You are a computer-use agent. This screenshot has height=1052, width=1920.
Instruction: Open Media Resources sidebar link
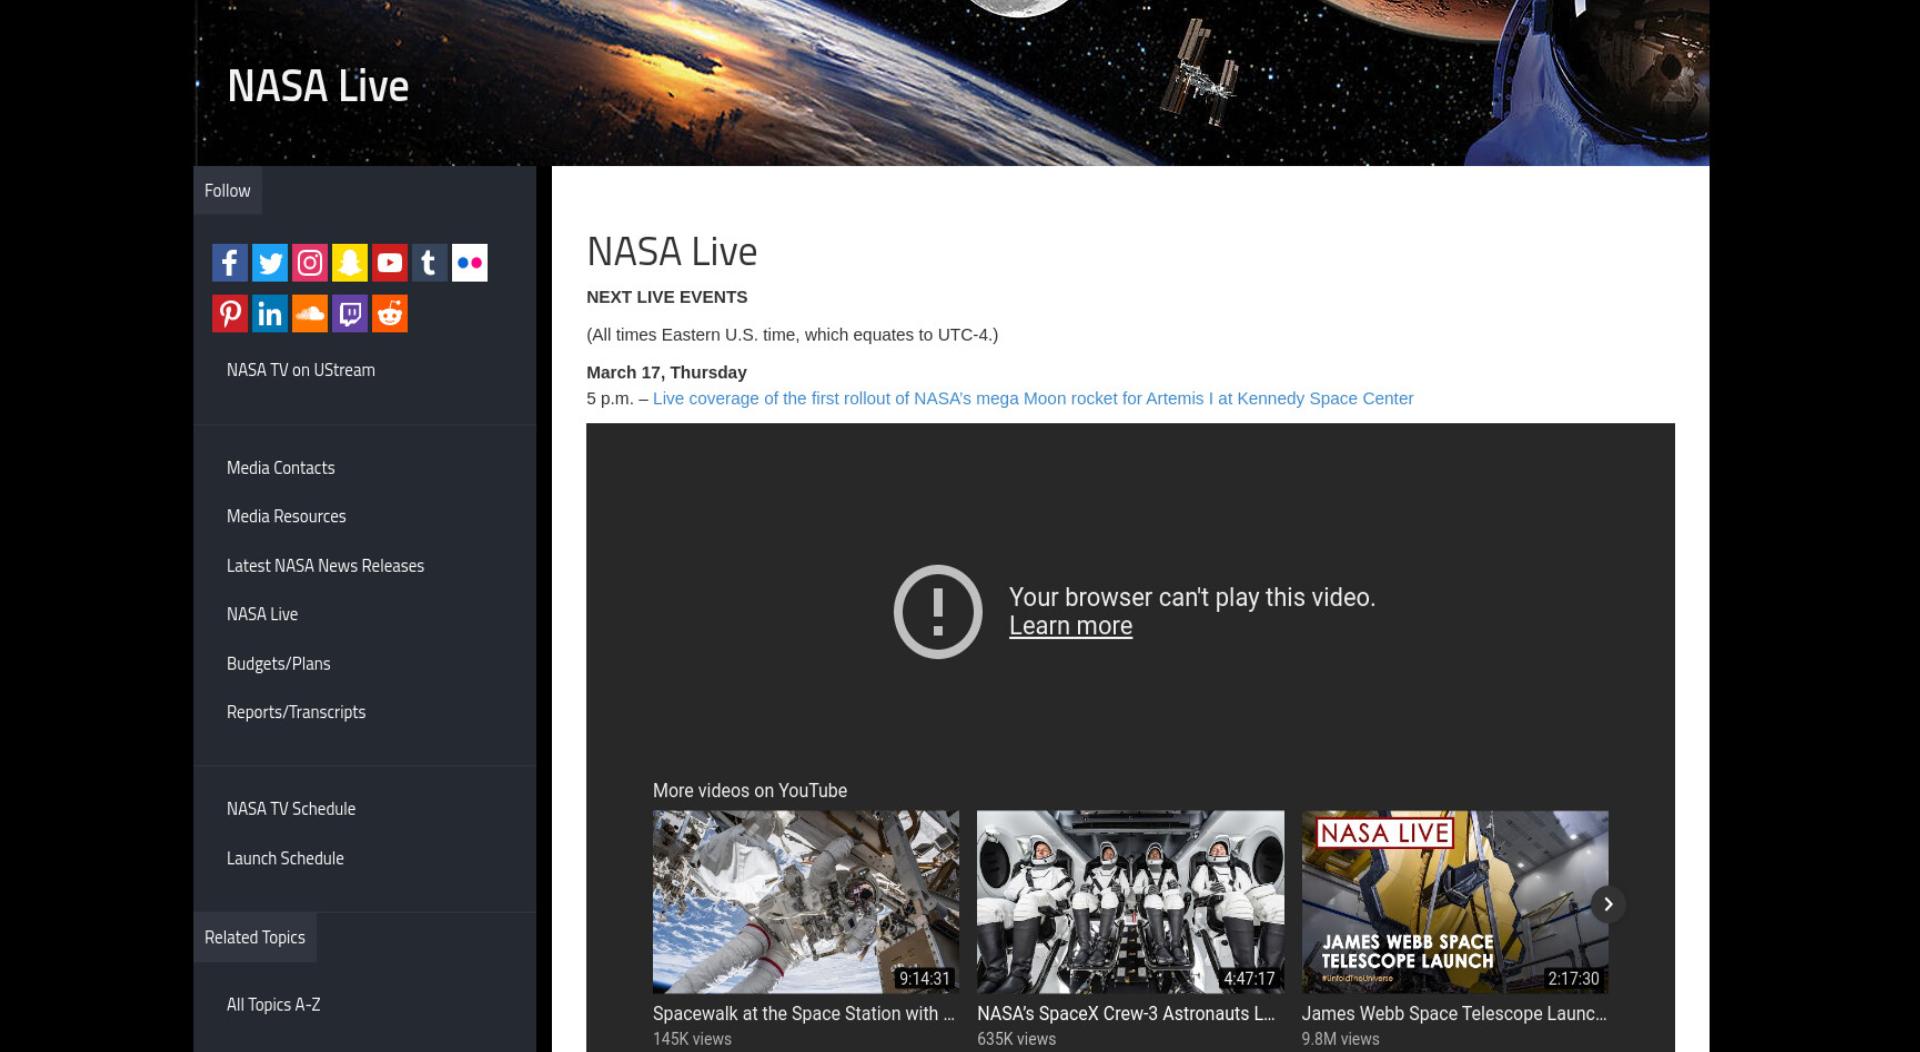click(286, 517)
